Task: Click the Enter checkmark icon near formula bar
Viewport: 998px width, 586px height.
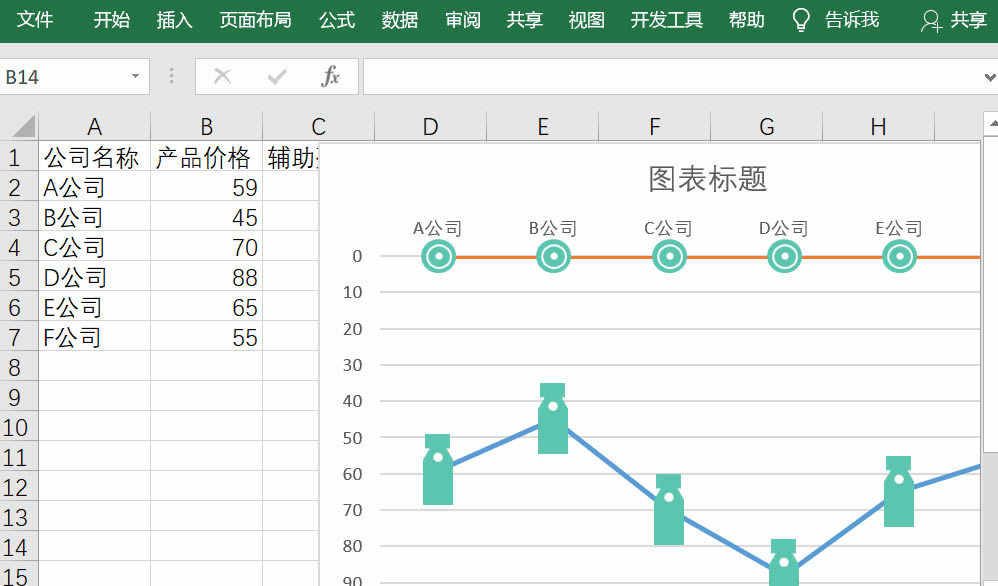Action: [x=276, y=76]
